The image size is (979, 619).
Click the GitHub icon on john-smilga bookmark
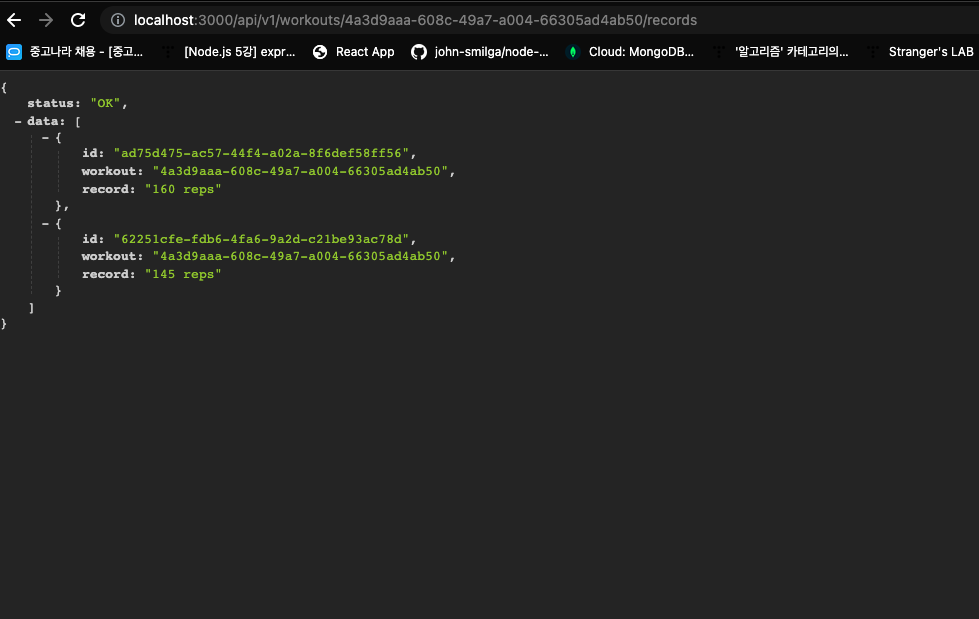418,51
